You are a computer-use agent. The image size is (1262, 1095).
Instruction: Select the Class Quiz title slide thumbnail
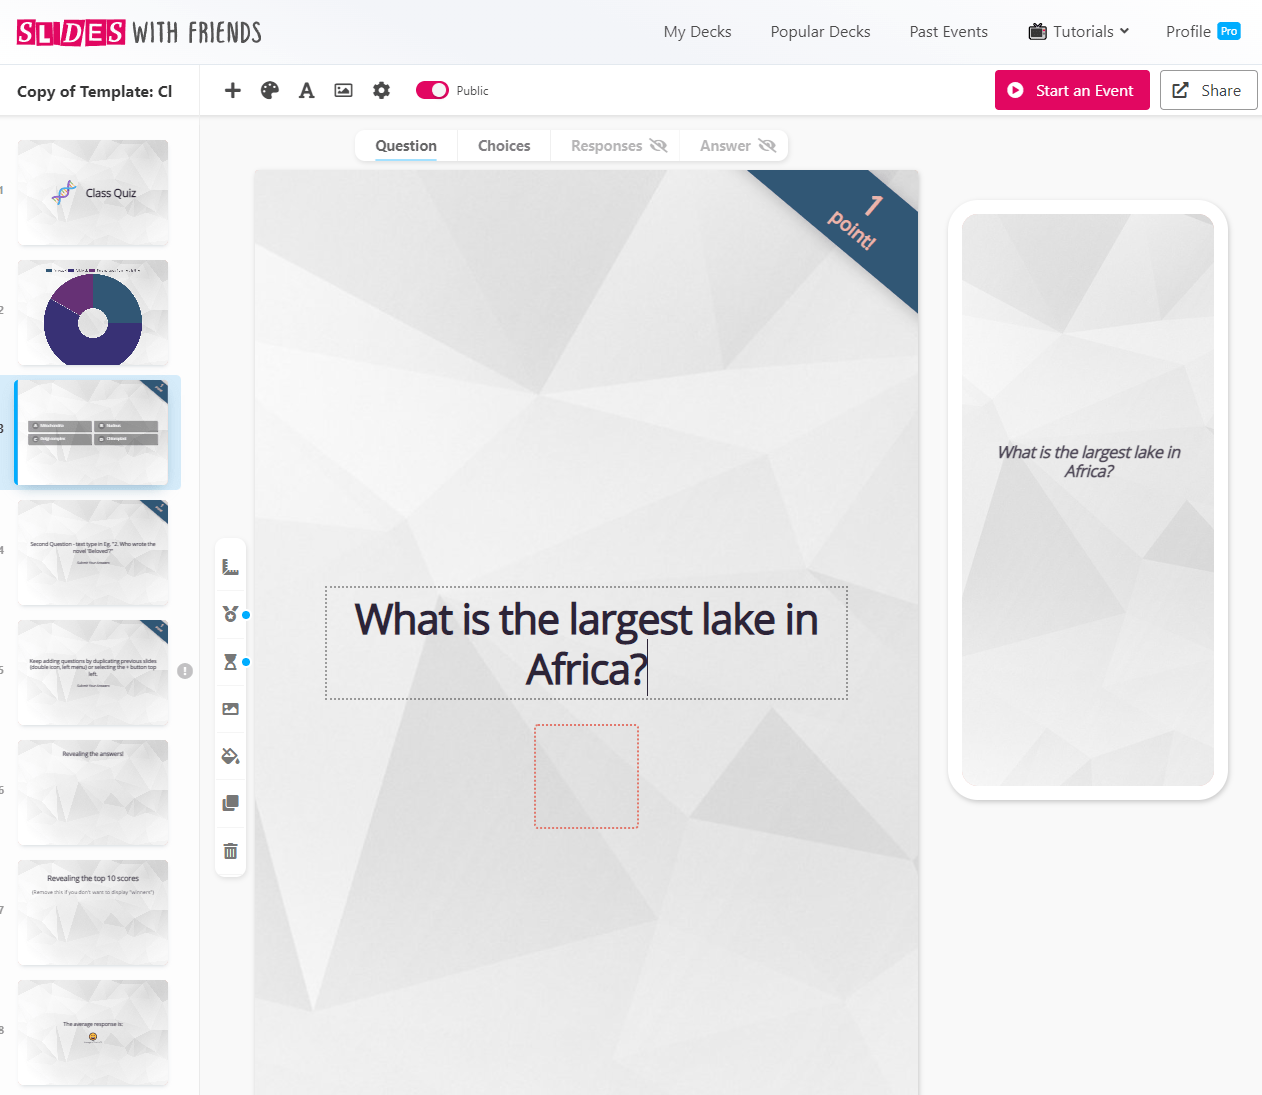tap(93, 193)
